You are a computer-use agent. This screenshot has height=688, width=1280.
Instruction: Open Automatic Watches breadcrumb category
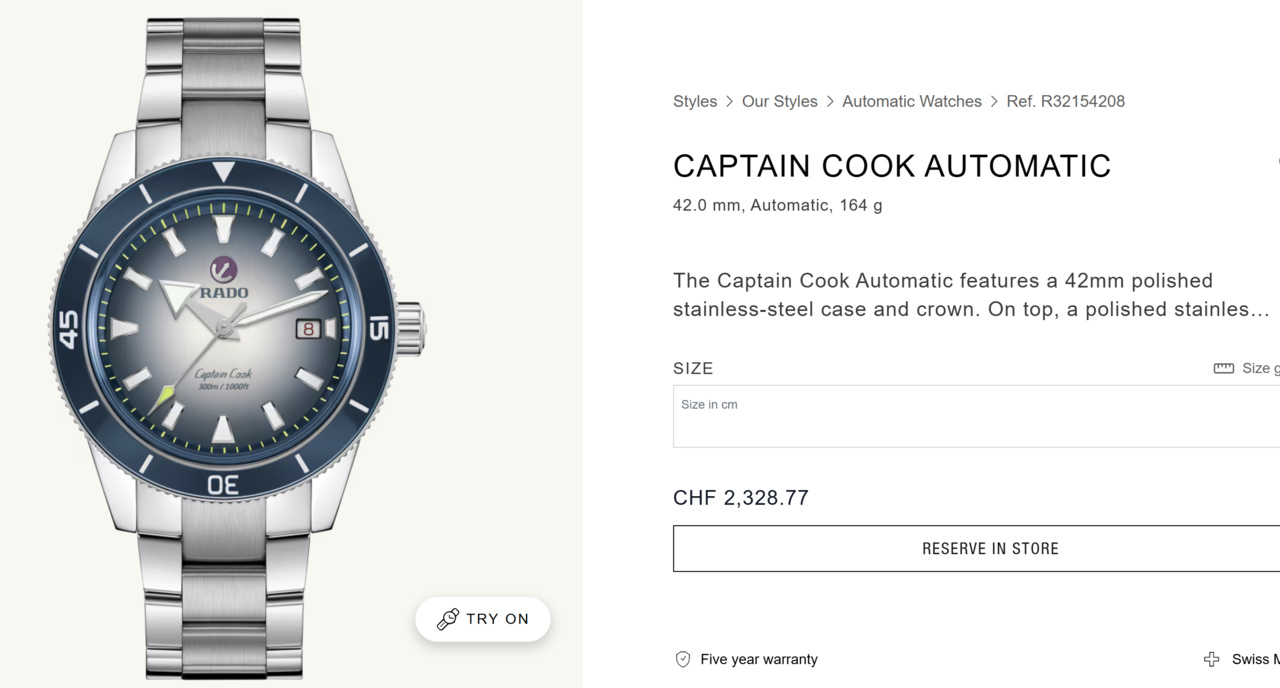coord(912,101)
